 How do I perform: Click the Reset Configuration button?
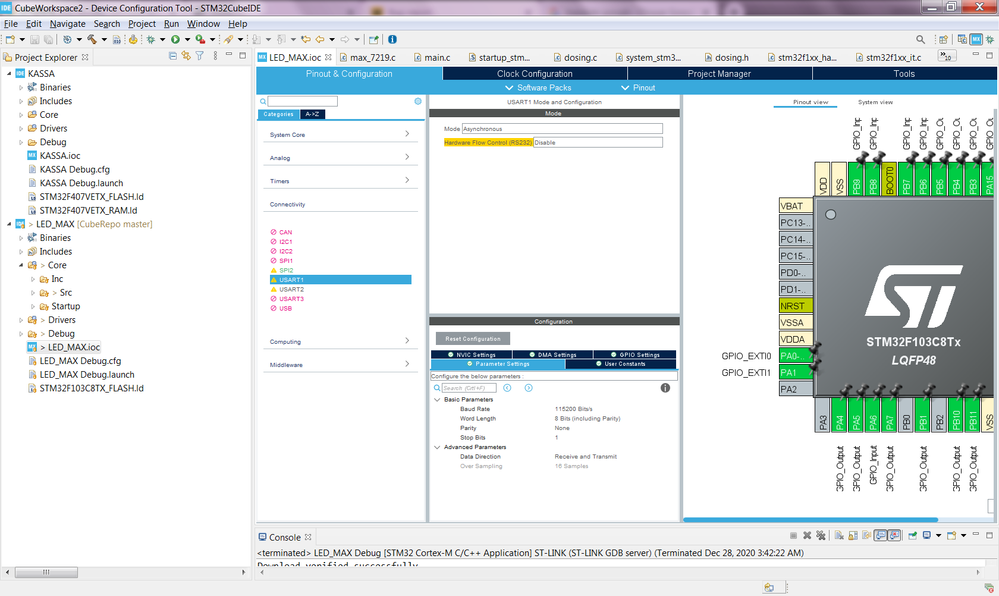click(473, 339)
